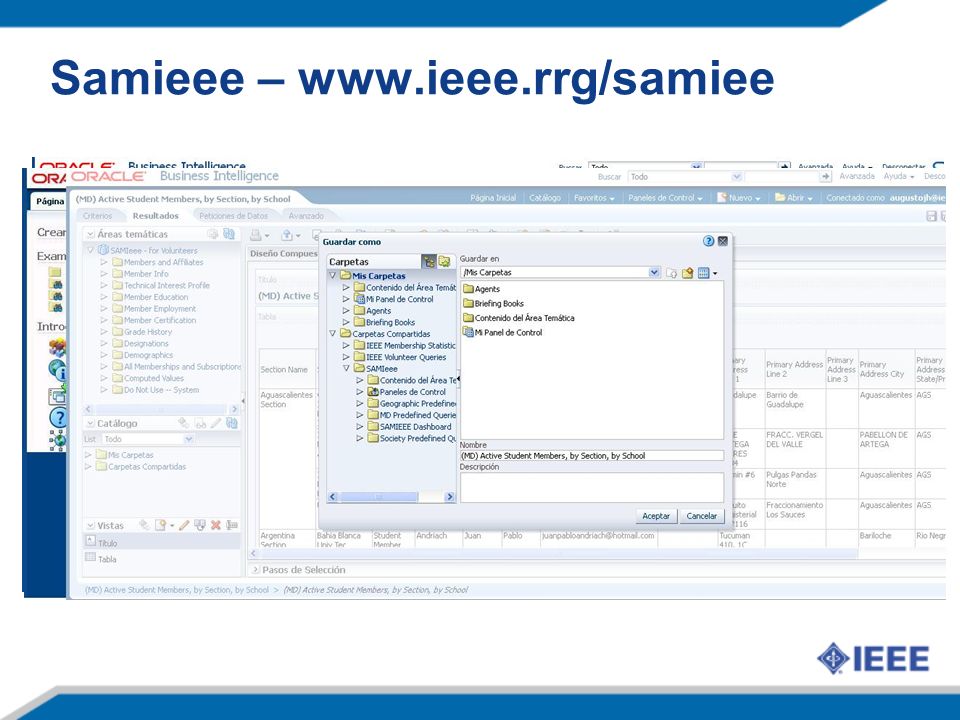Expand IEEE Membership Statistics folder
The height and width of the screenshot is (720, 960).
click(x=347, y=345)
